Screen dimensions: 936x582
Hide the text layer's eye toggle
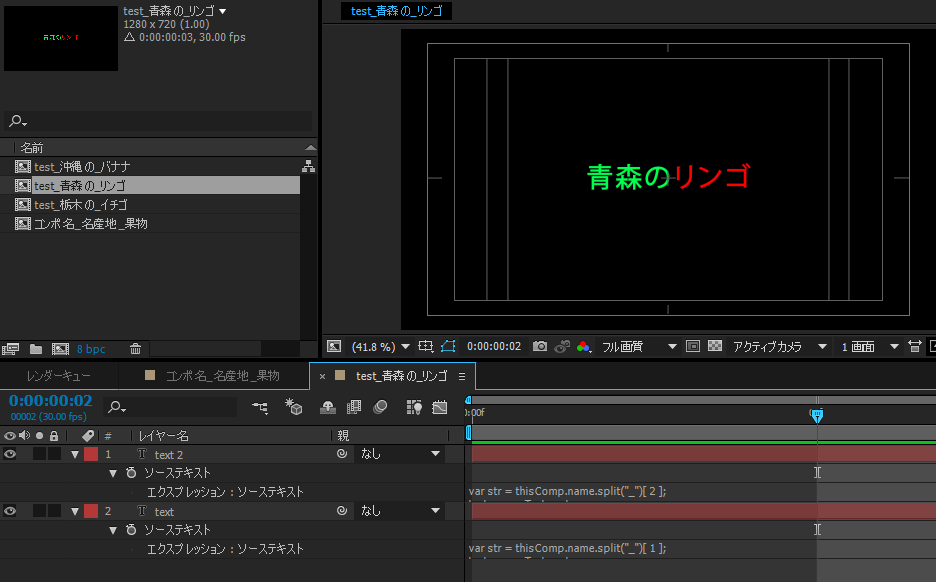click(10, 511)
